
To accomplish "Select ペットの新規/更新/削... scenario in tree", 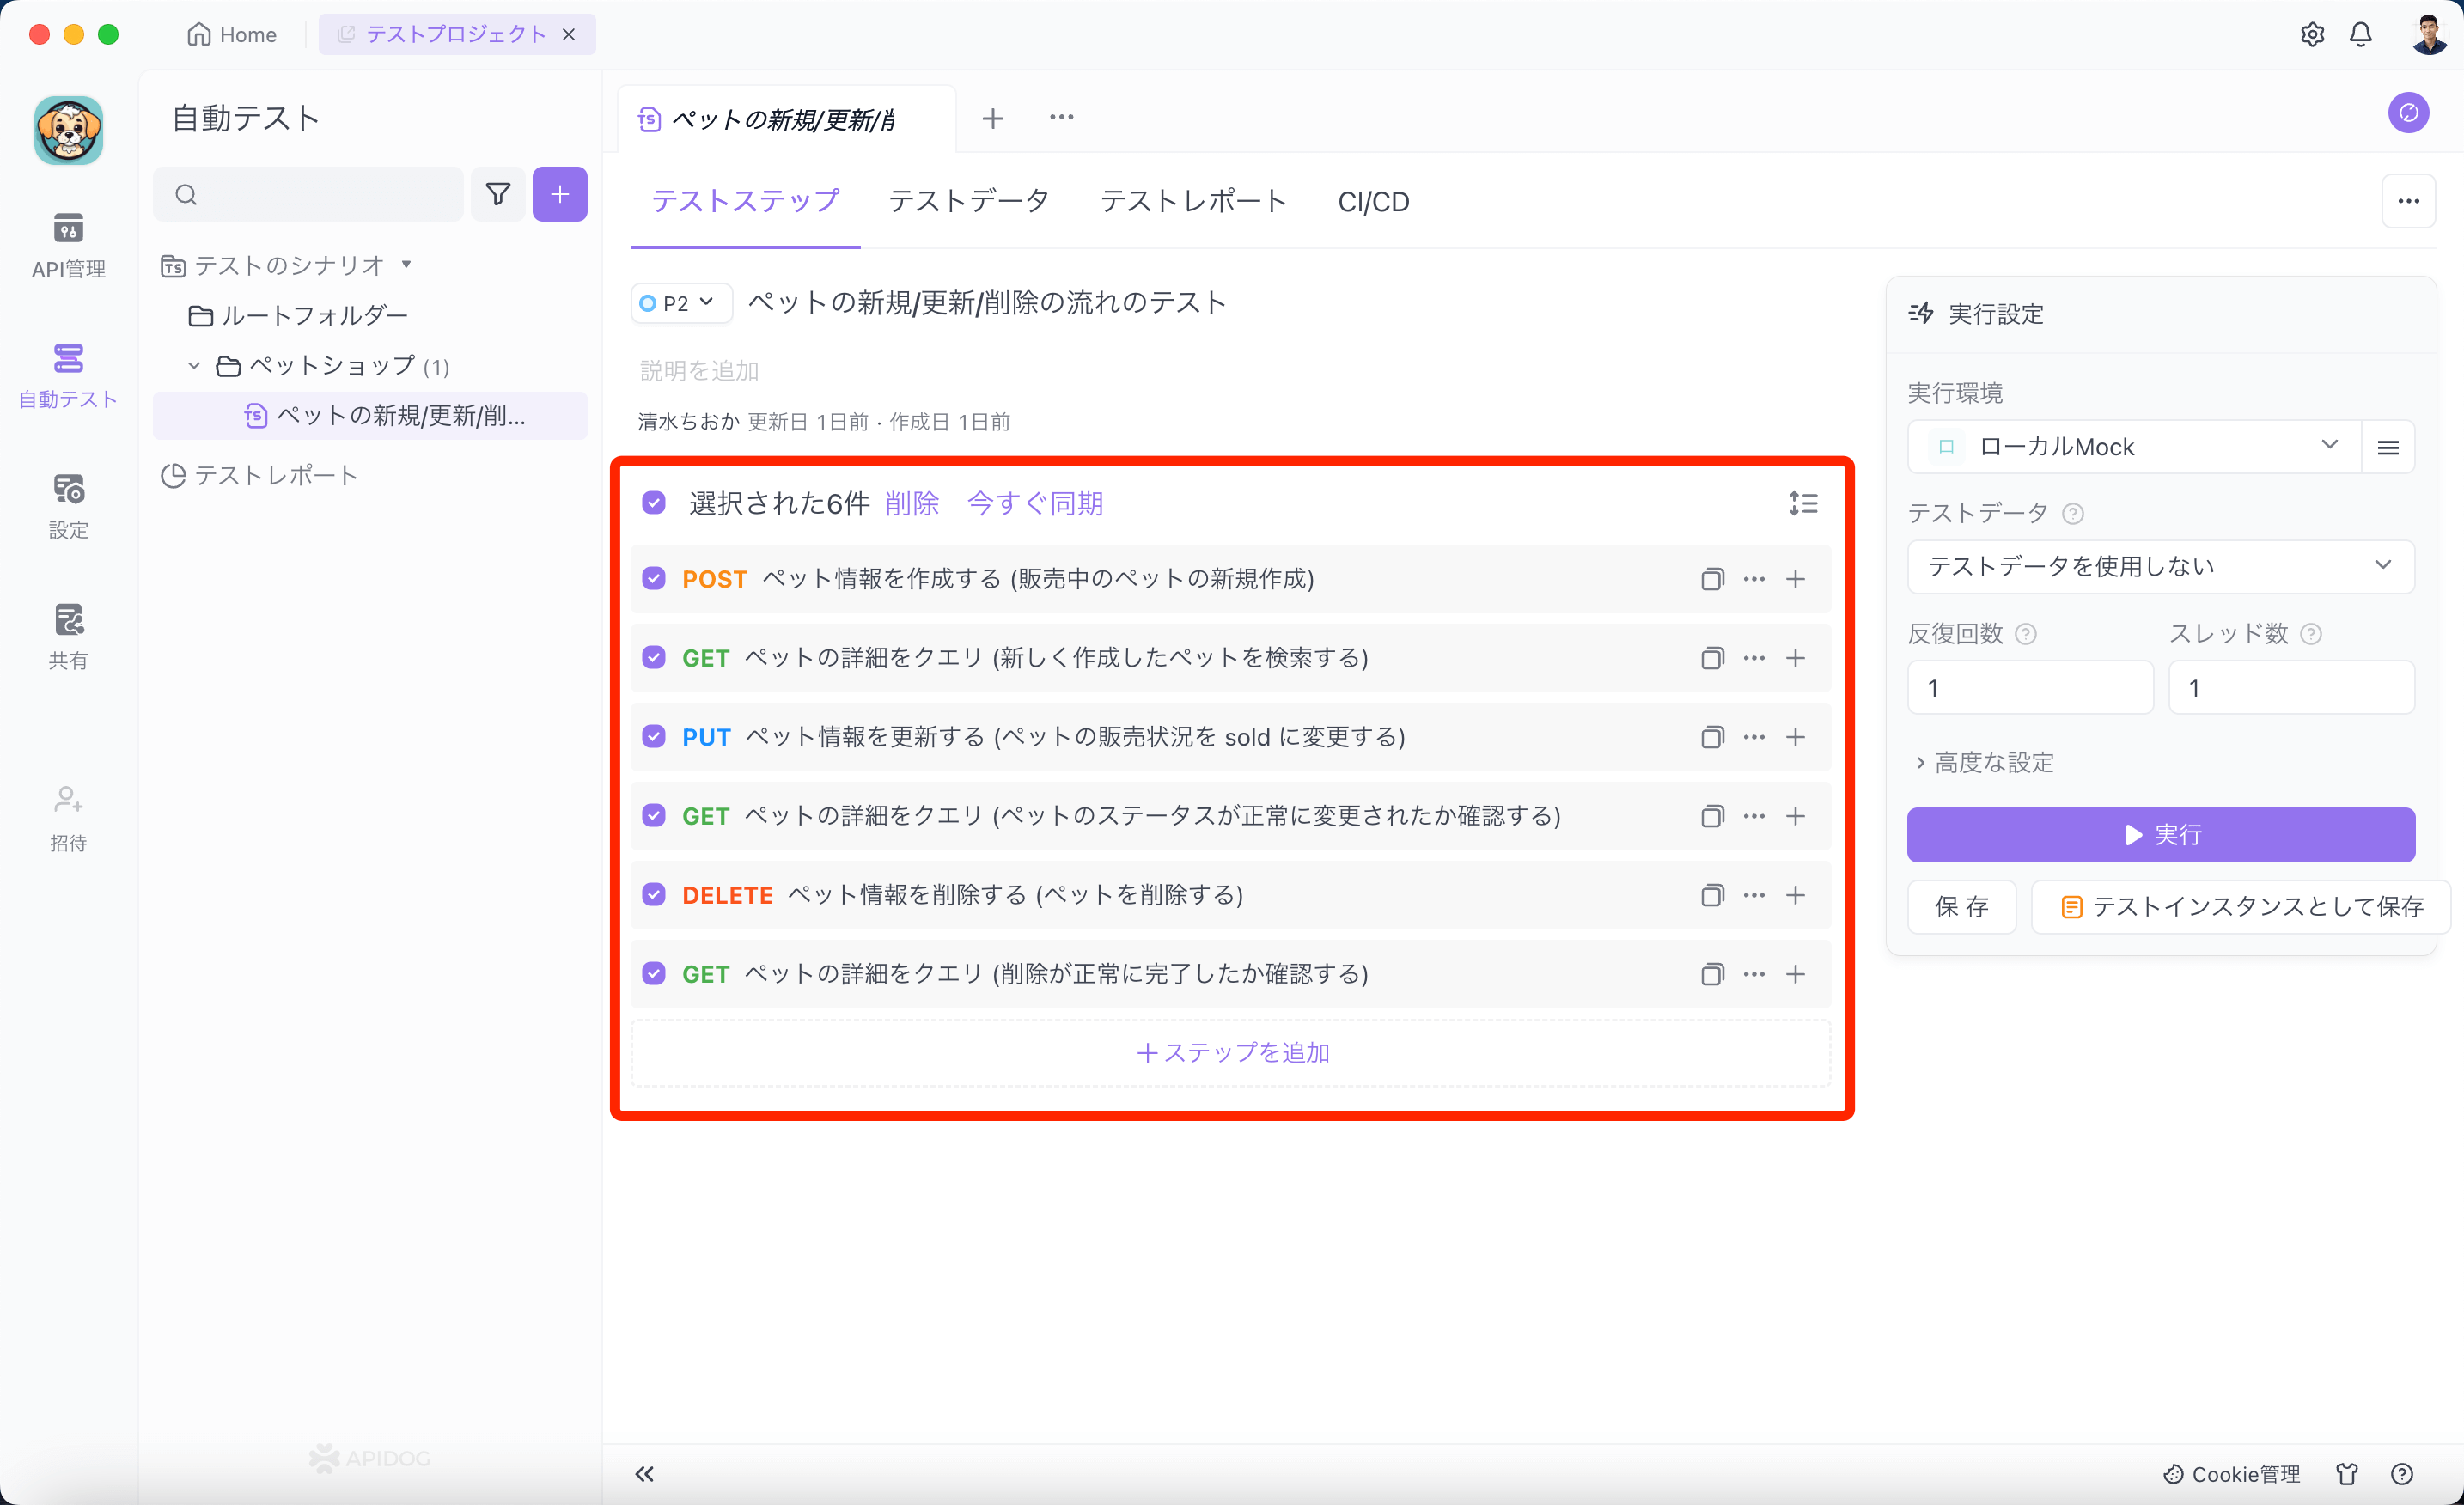I will click(370, 415).
